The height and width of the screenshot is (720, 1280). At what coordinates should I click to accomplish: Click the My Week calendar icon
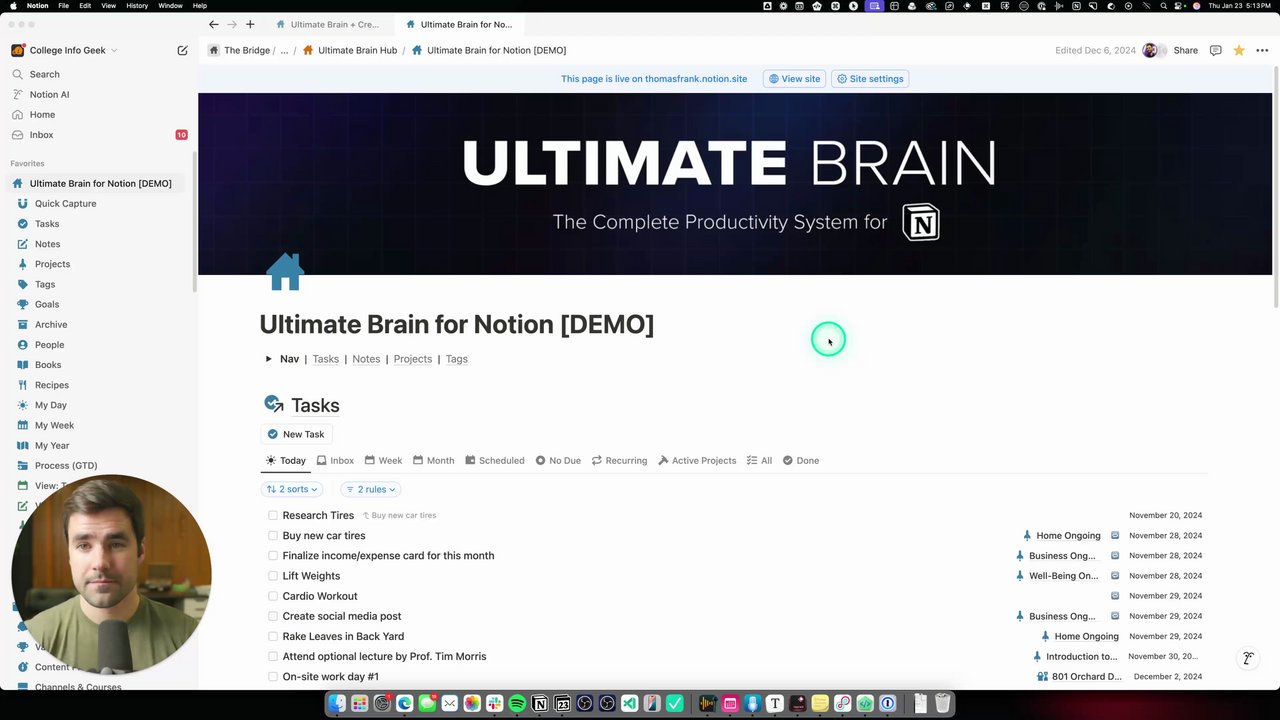click(x=23, y=425)
